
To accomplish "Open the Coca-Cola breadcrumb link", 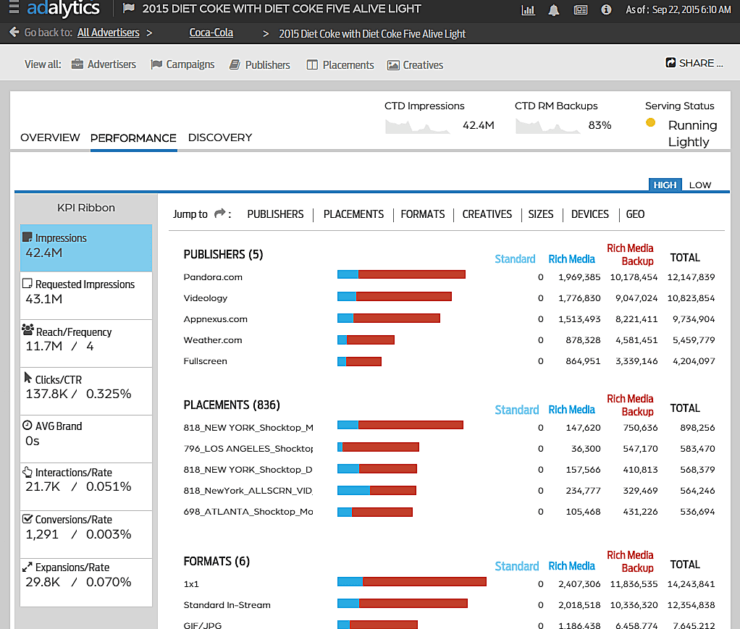I will point(211,33).
